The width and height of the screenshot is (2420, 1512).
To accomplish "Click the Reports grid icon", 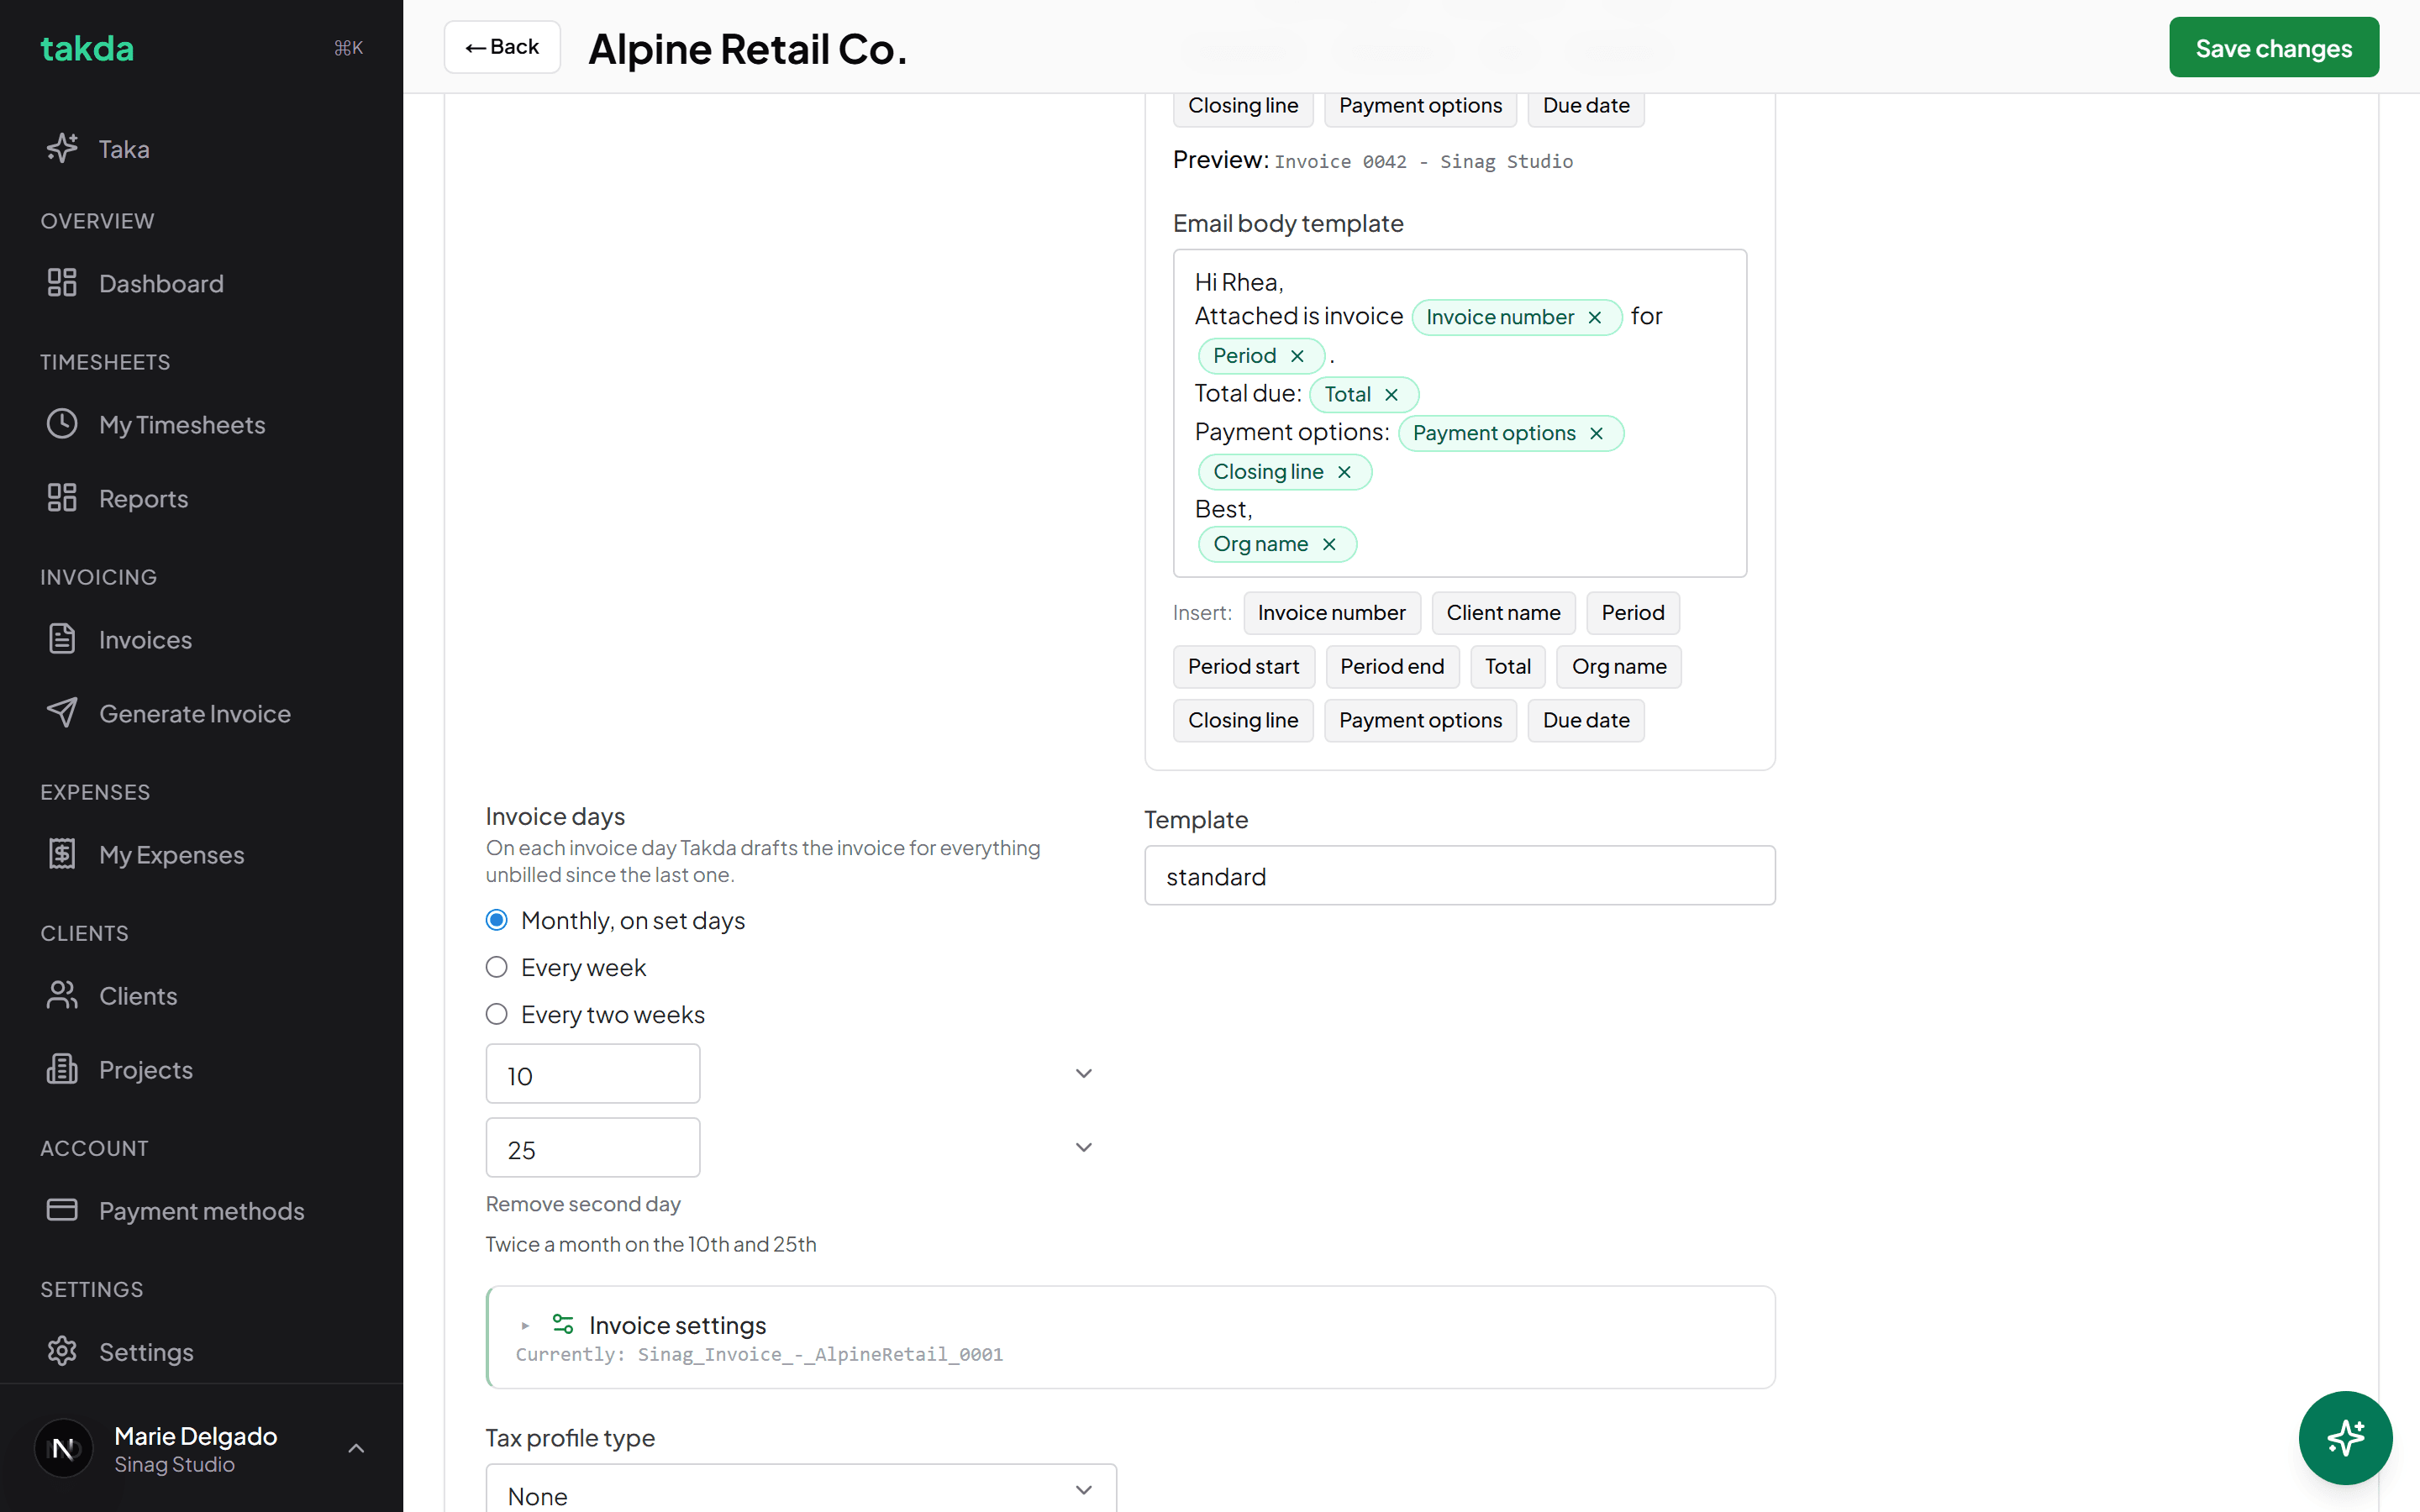I will [x=62, y=498].
